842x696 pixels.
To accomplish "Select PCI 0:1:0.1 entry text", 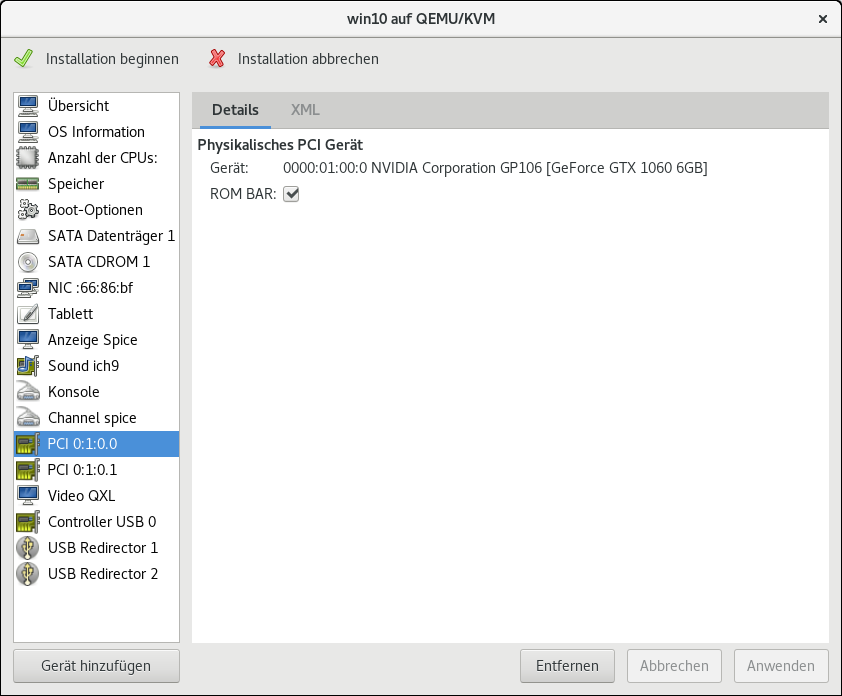I will click(82, 470).
